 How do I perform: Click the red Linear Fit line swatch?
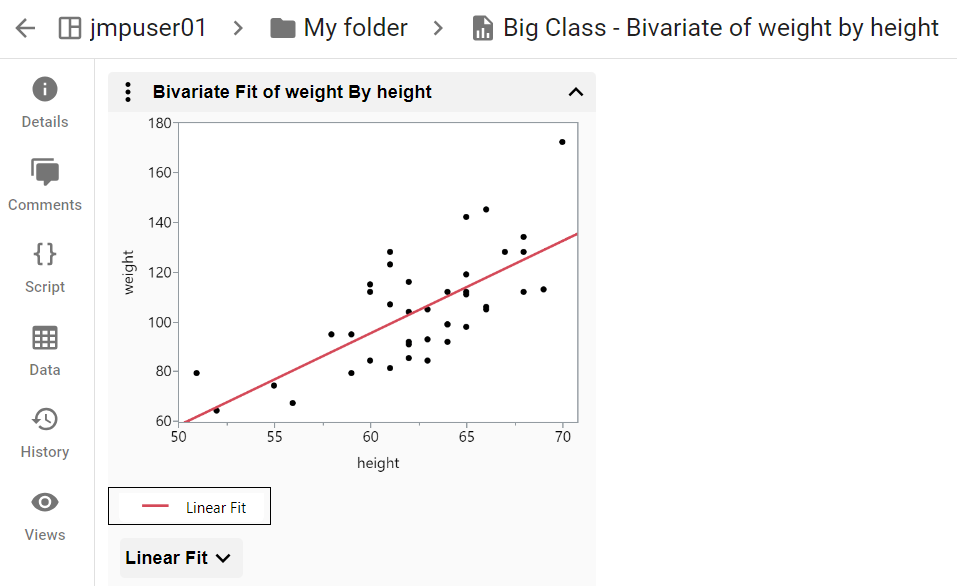pyautogui.click(x=155, y=507)
